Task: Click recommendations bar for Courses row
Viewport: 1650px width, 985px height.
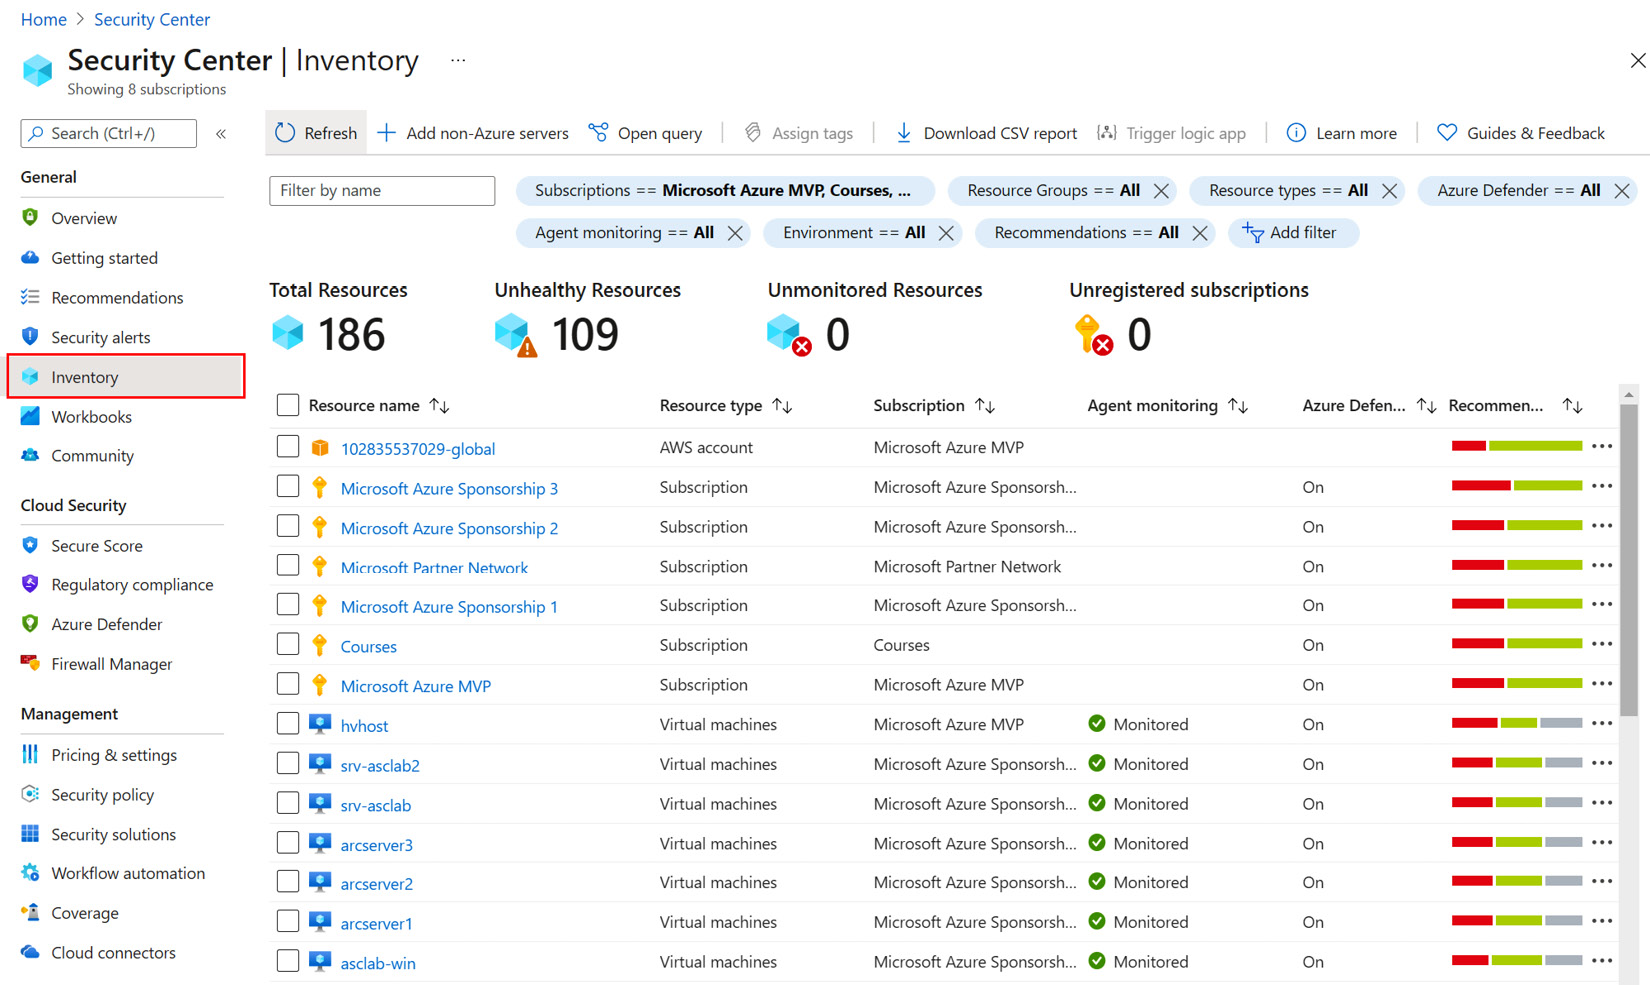Action: (x=1517, y=644)
